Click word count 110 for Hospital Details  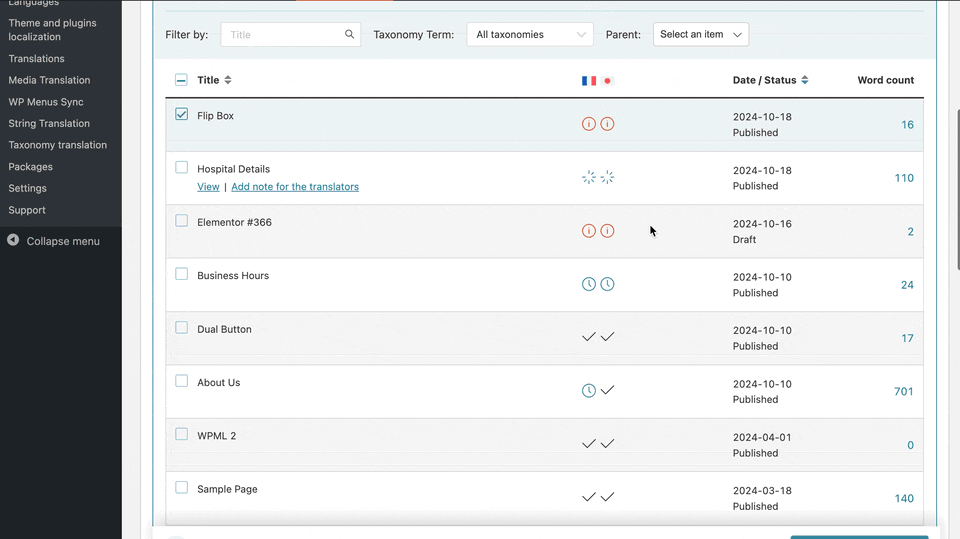point(904,178)
